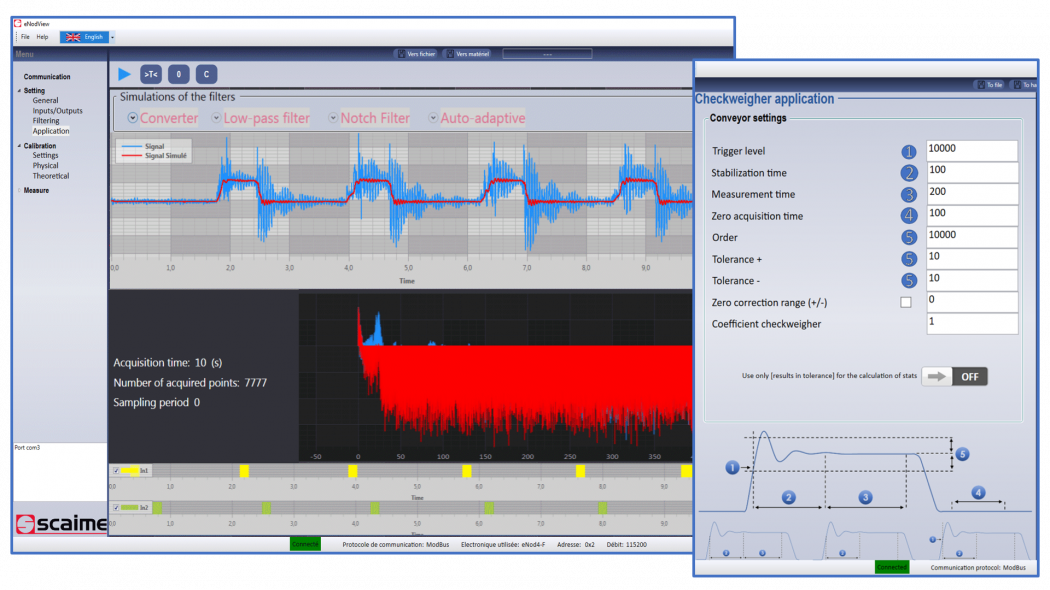
Task: Switch the OFF toggle for tolerance stats
Action: [967, 376]
